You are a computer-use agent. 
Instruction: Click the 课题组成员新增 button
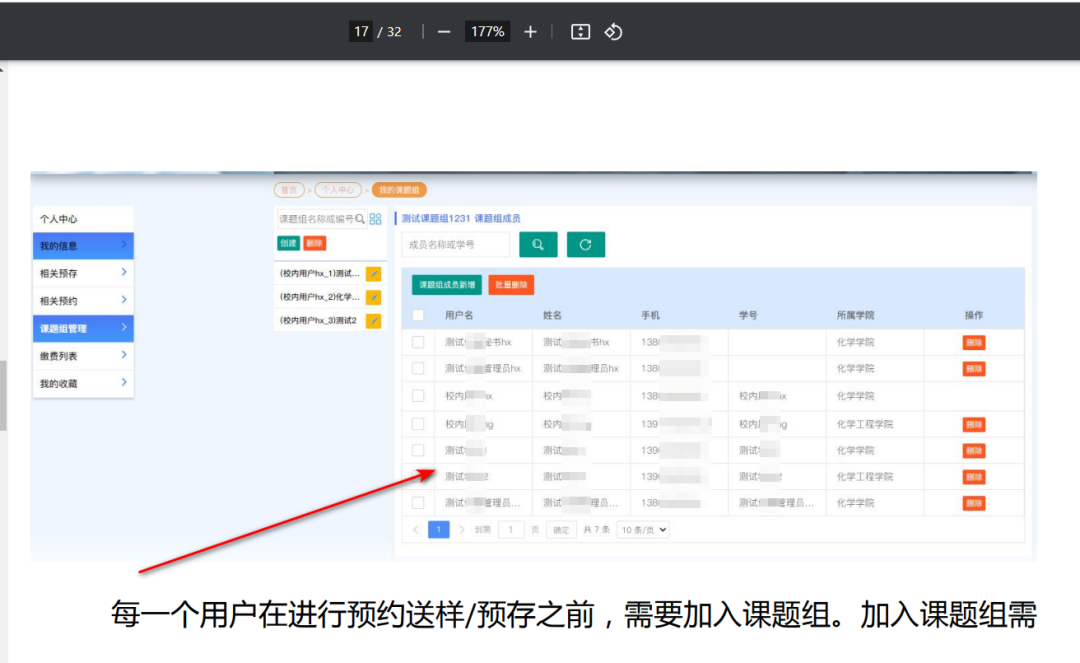pyautogui.click(x=447, y=285)
